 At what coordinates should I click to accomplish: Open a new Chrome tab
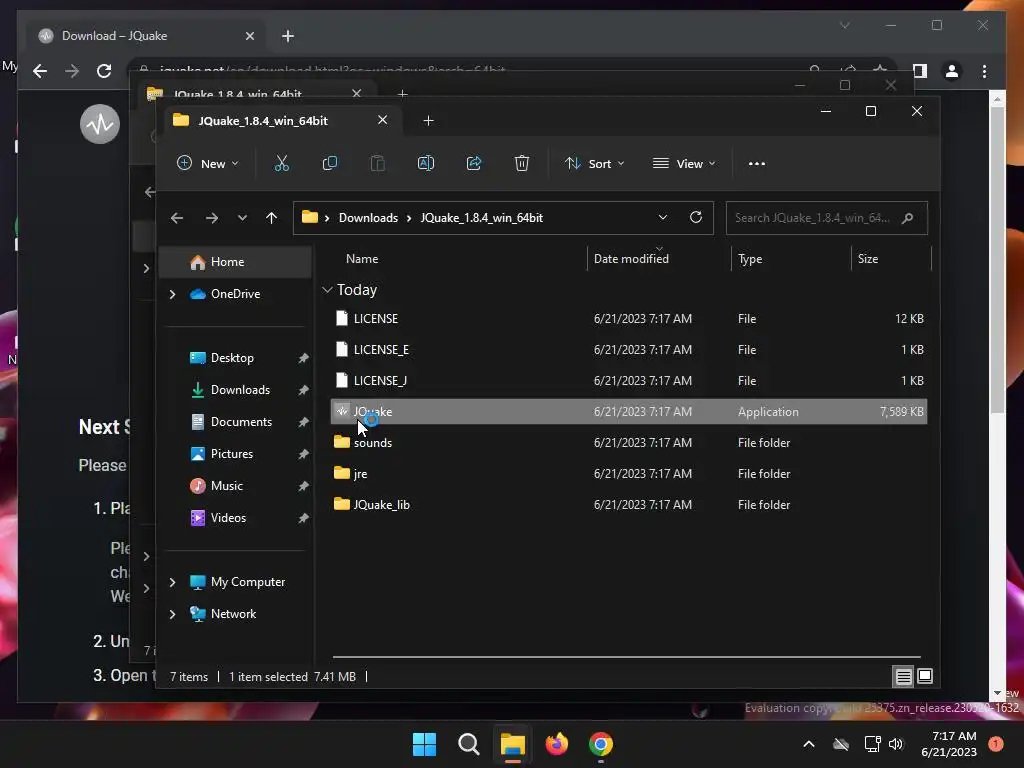point(288,36)
